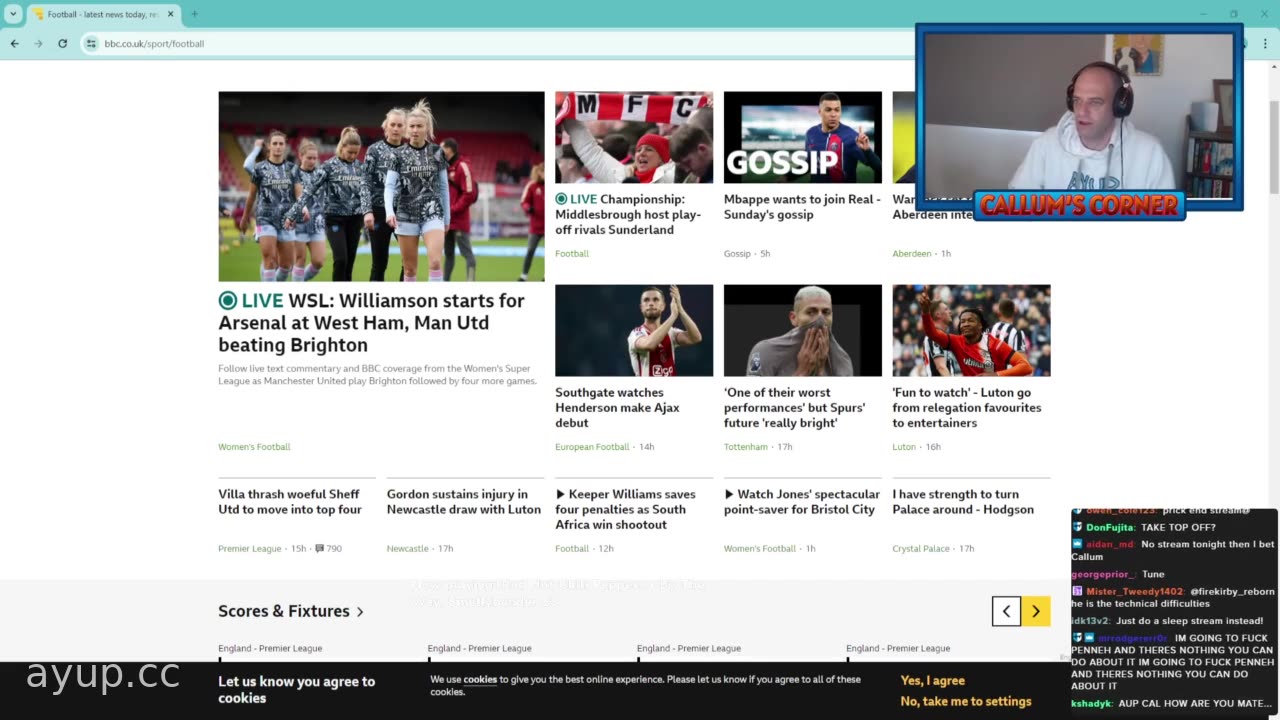The height and width of the screenshot is (720, 1280).
Task: Reload the BBC football page
Action: [63, 44]
